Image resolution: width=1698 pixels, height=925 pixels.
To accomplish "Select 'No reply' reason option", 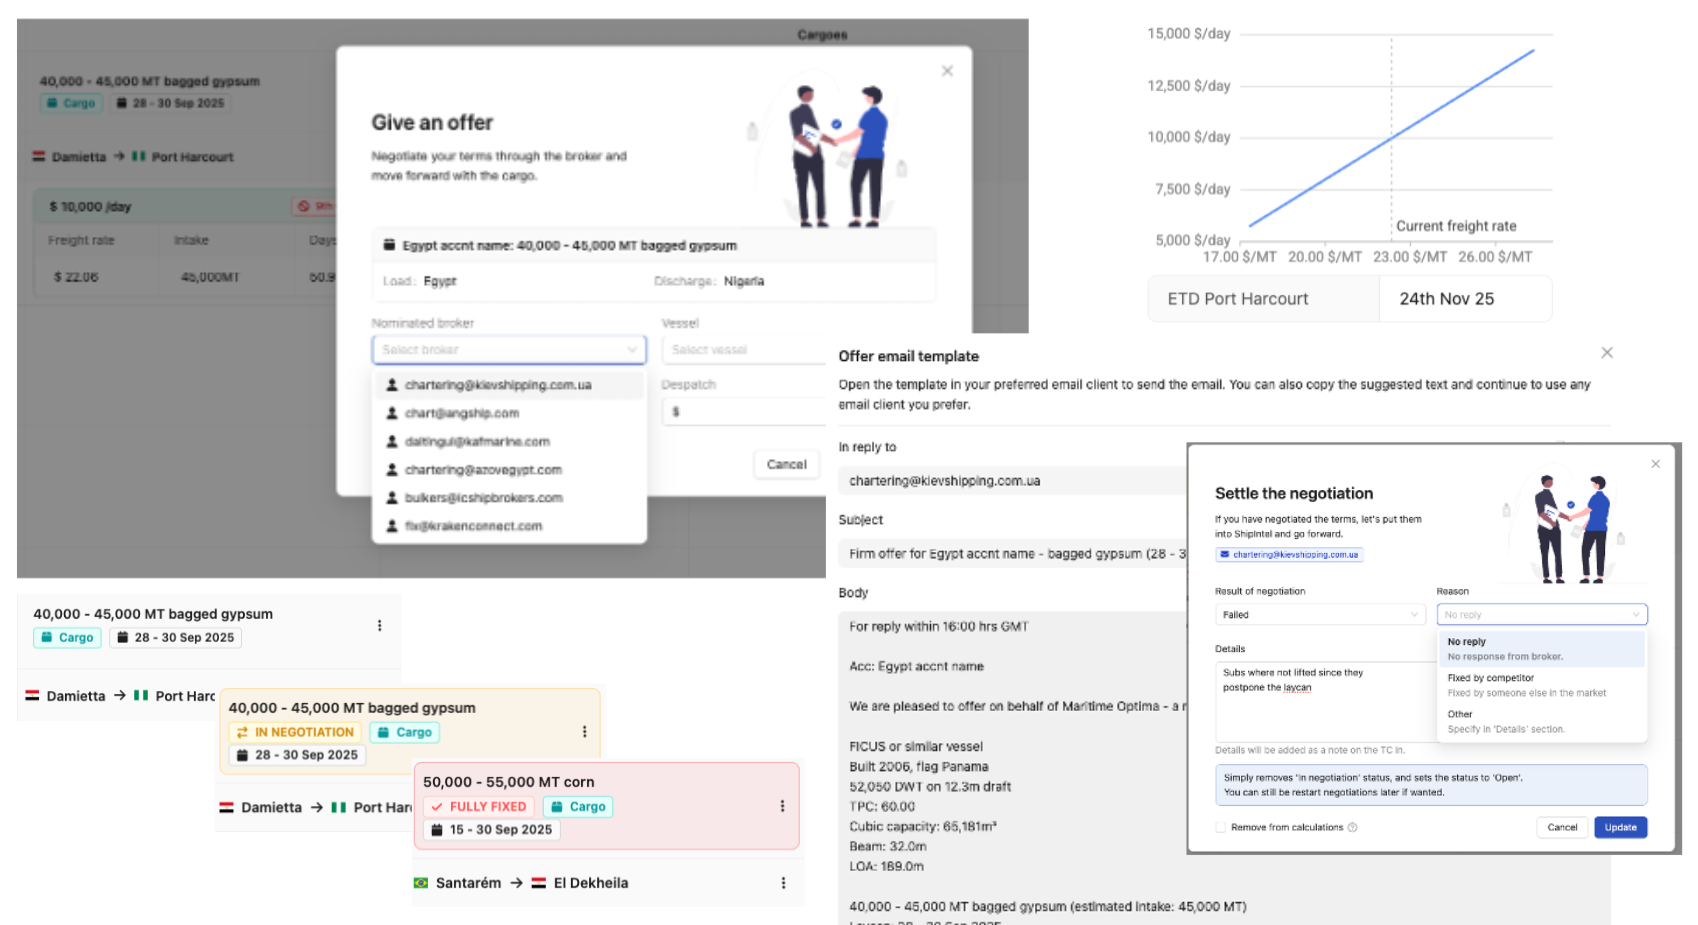I will tap(1541, 649).
